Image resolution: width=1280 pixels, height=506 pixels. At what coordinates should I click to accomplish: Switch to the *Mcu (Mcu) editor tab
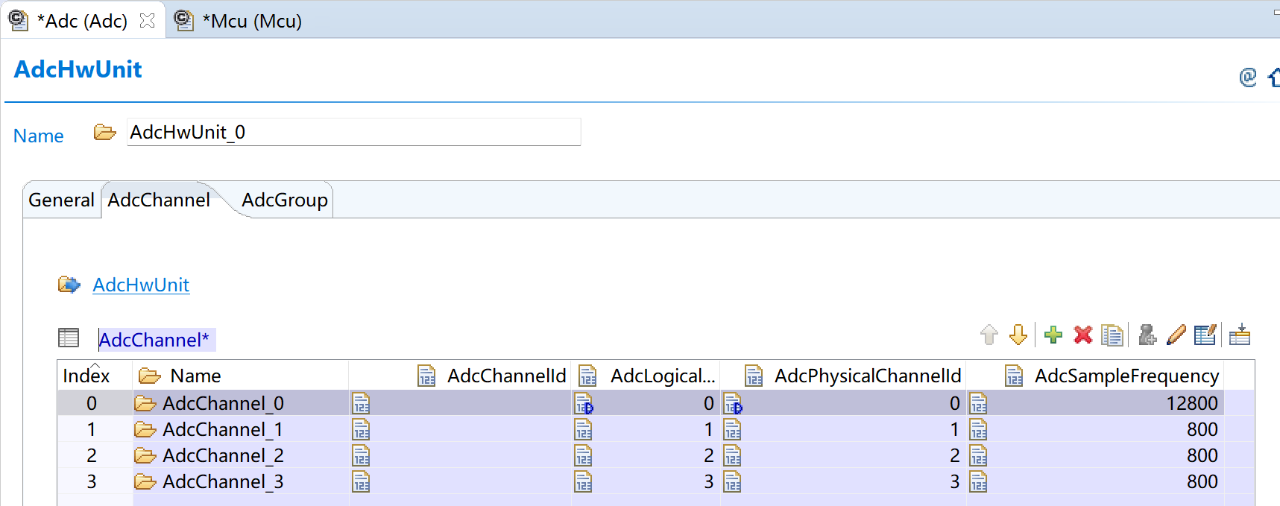(x=251, y=21)
